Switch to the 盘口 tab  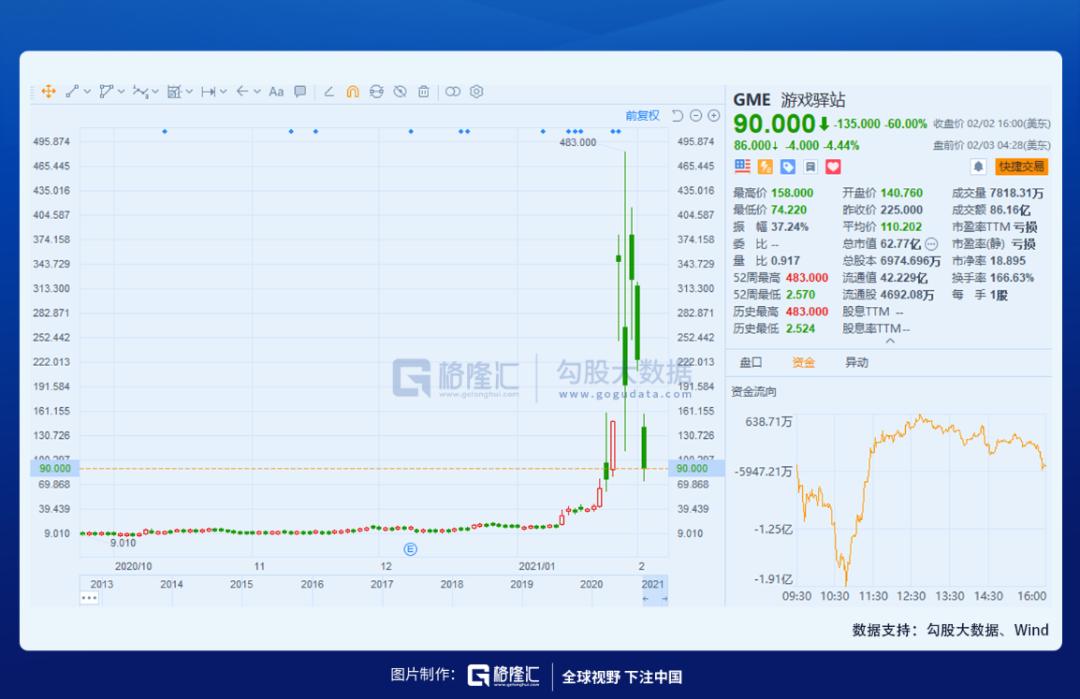(x=751, y=362)
